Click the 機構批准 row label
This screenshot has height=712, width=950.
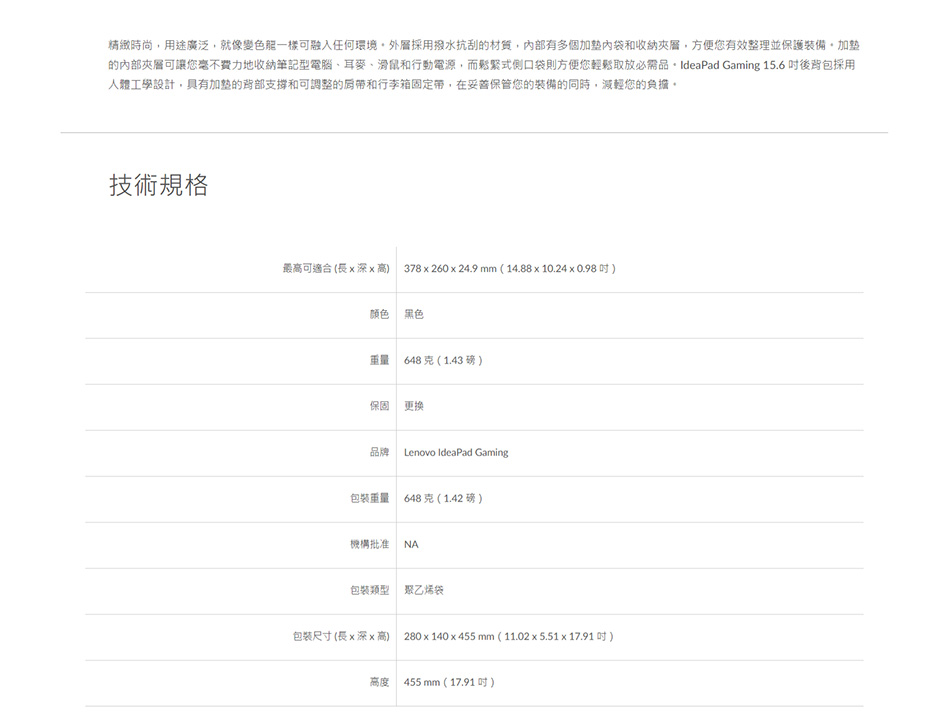pyautogui.click(x=369, y=545)
